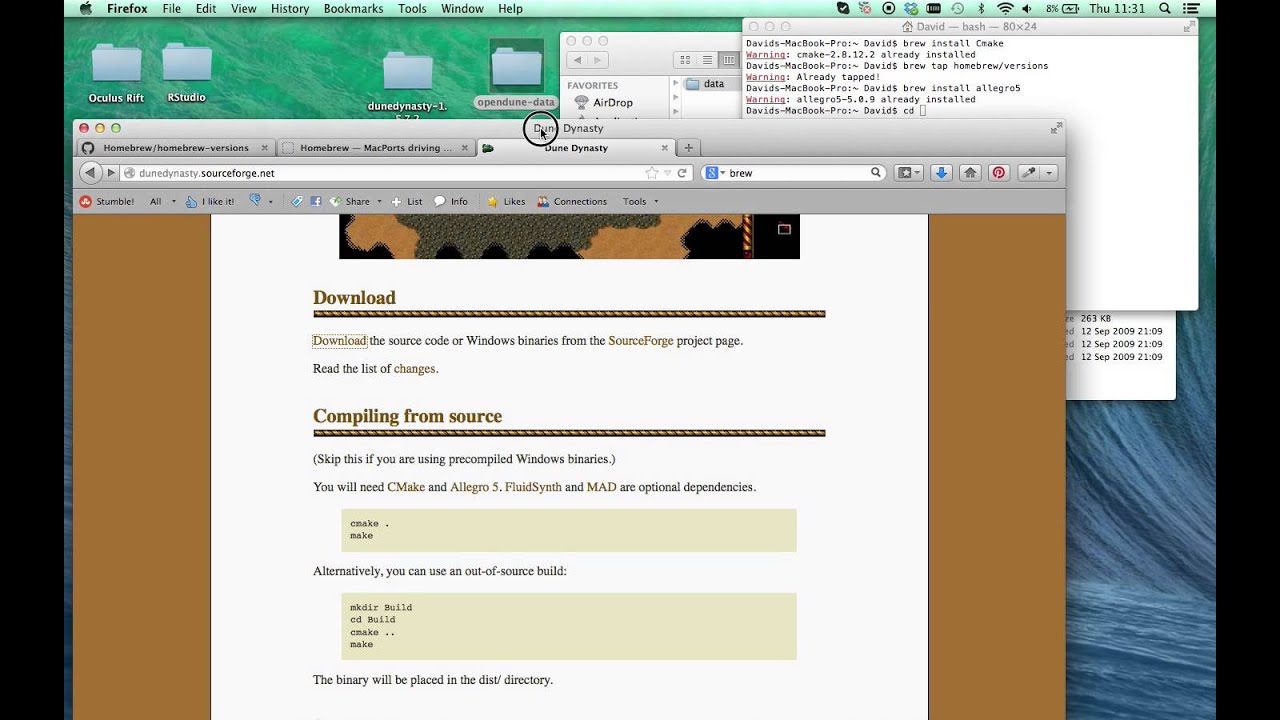This screenshot has height=720, width=1280.
Task: Open the changes link
Action: [415, 369]
